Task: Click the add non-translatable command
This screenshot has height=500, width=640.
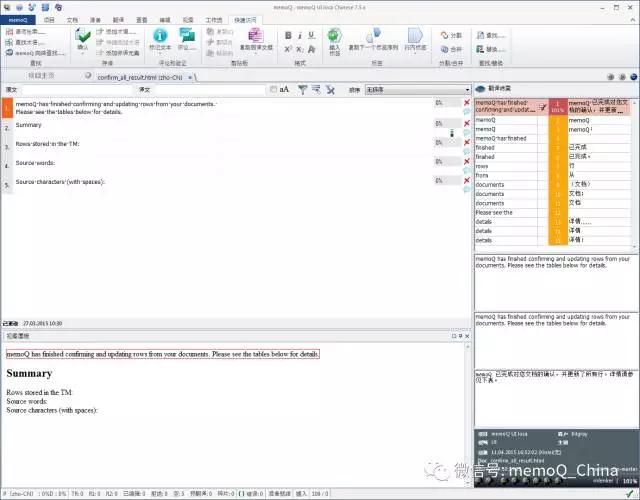Action: point(118,53)
